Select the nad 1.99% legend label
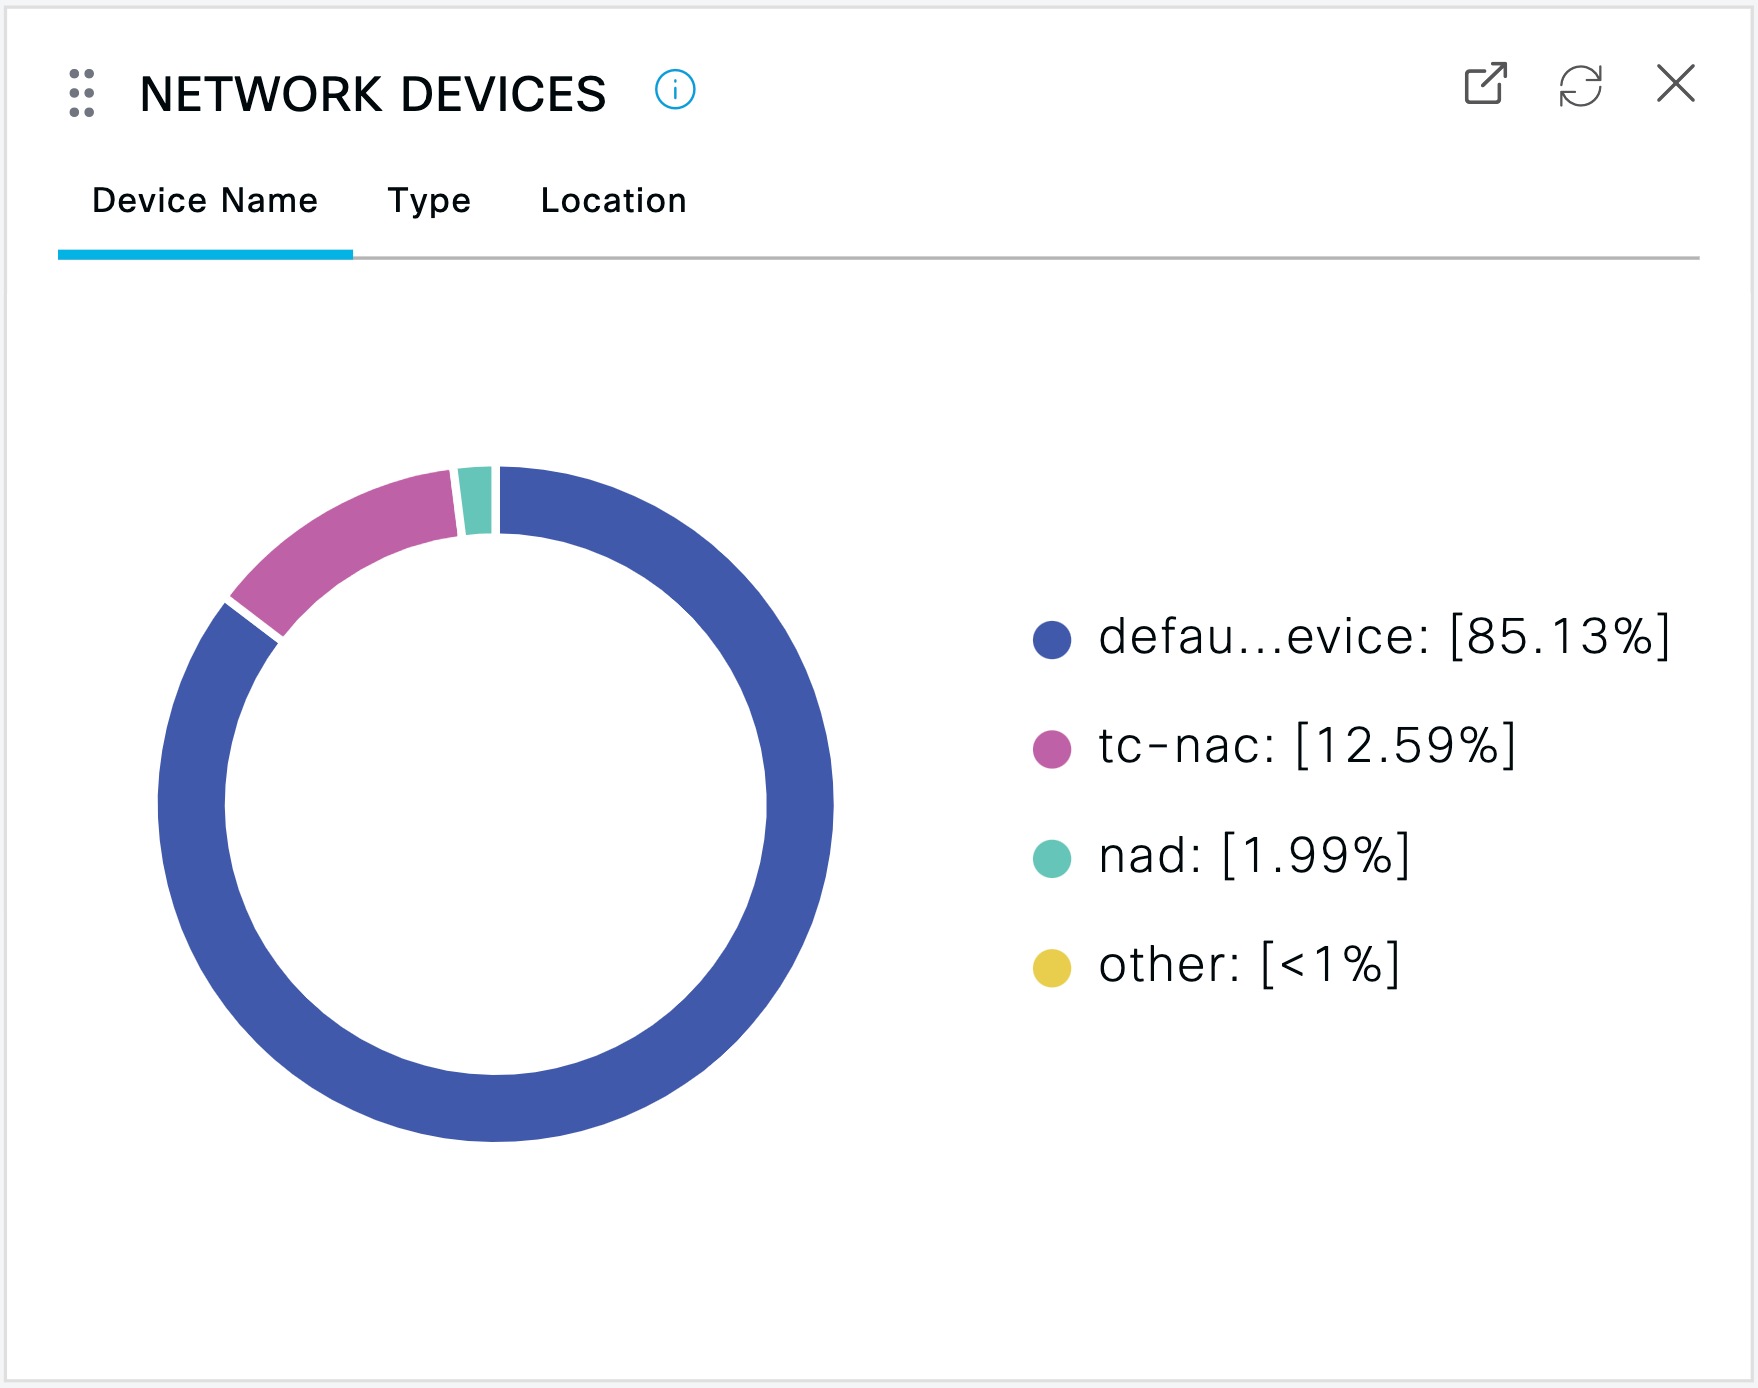Screen dimensions: 1758x1388 coord(1254,856)
